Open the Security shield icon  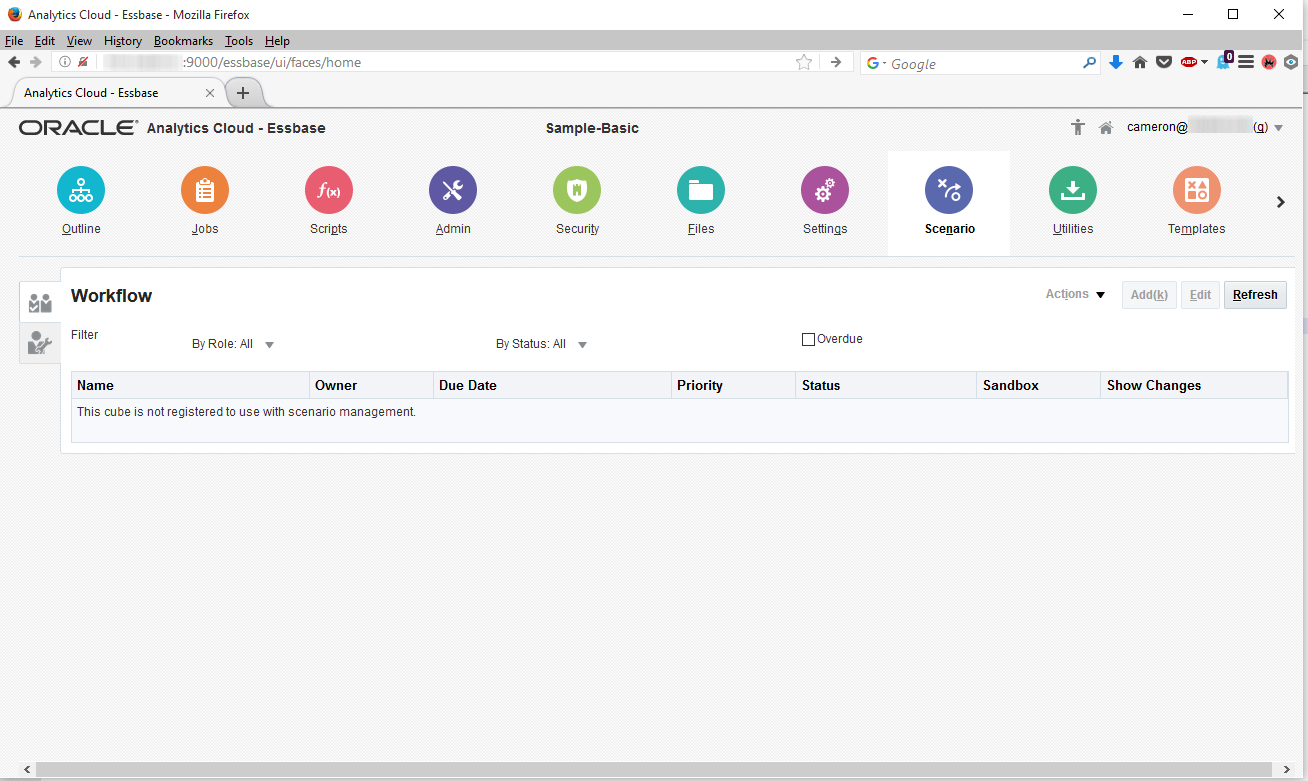coord(577,190)
